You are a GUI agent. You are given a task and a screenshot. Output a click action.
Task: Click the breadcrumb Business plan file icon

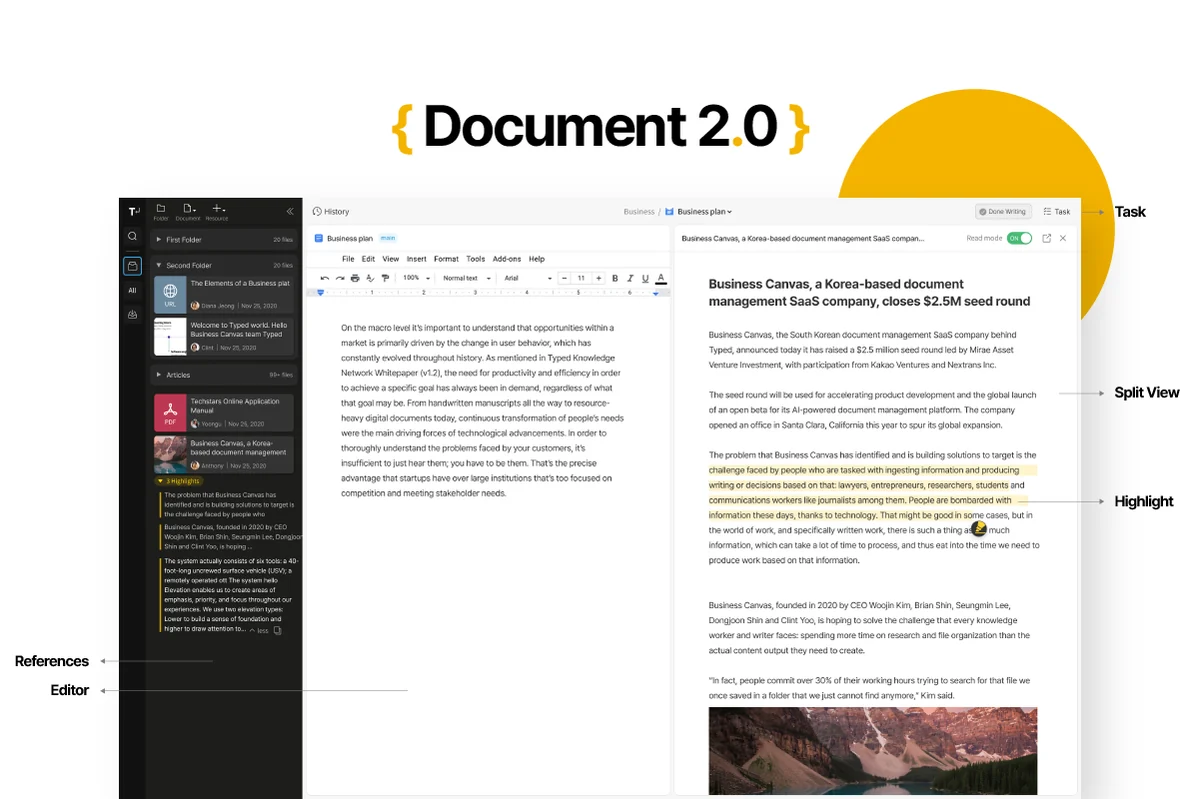(669, 212)
